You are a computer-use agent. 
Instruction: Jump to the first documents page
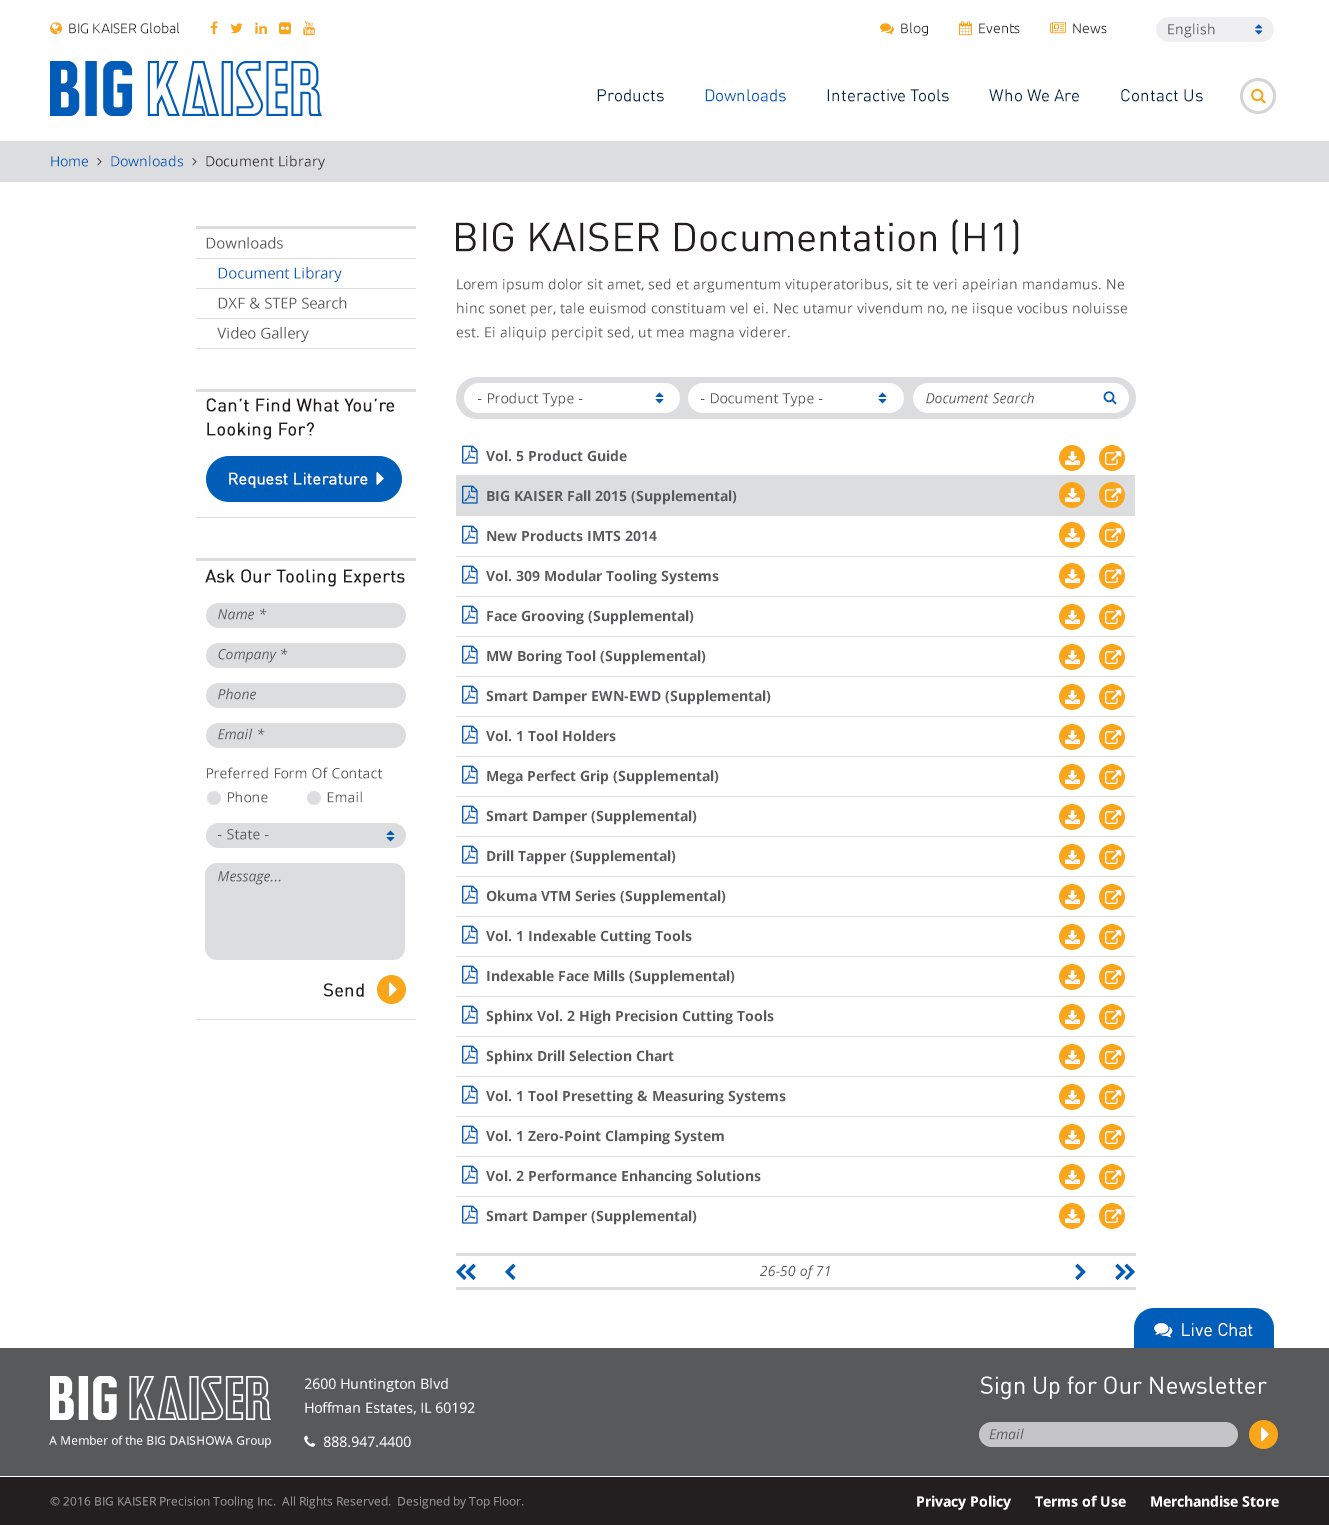pyautogui.click(x=466, y=1271)
